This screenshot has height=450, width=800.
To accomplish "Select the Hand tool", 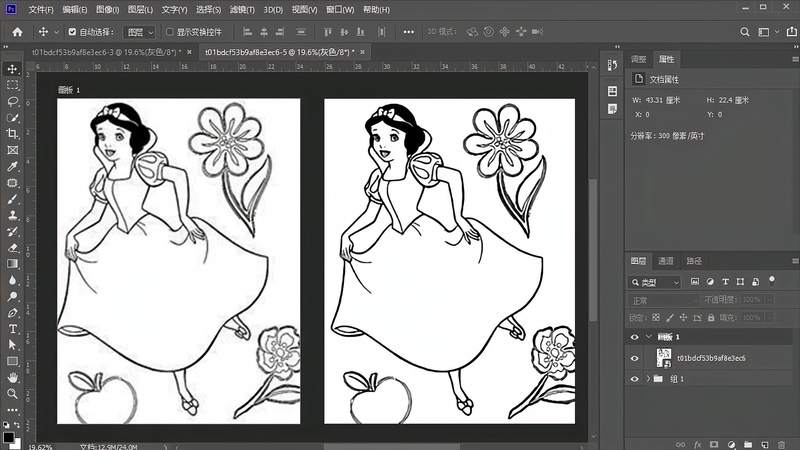I will (13, 377).
